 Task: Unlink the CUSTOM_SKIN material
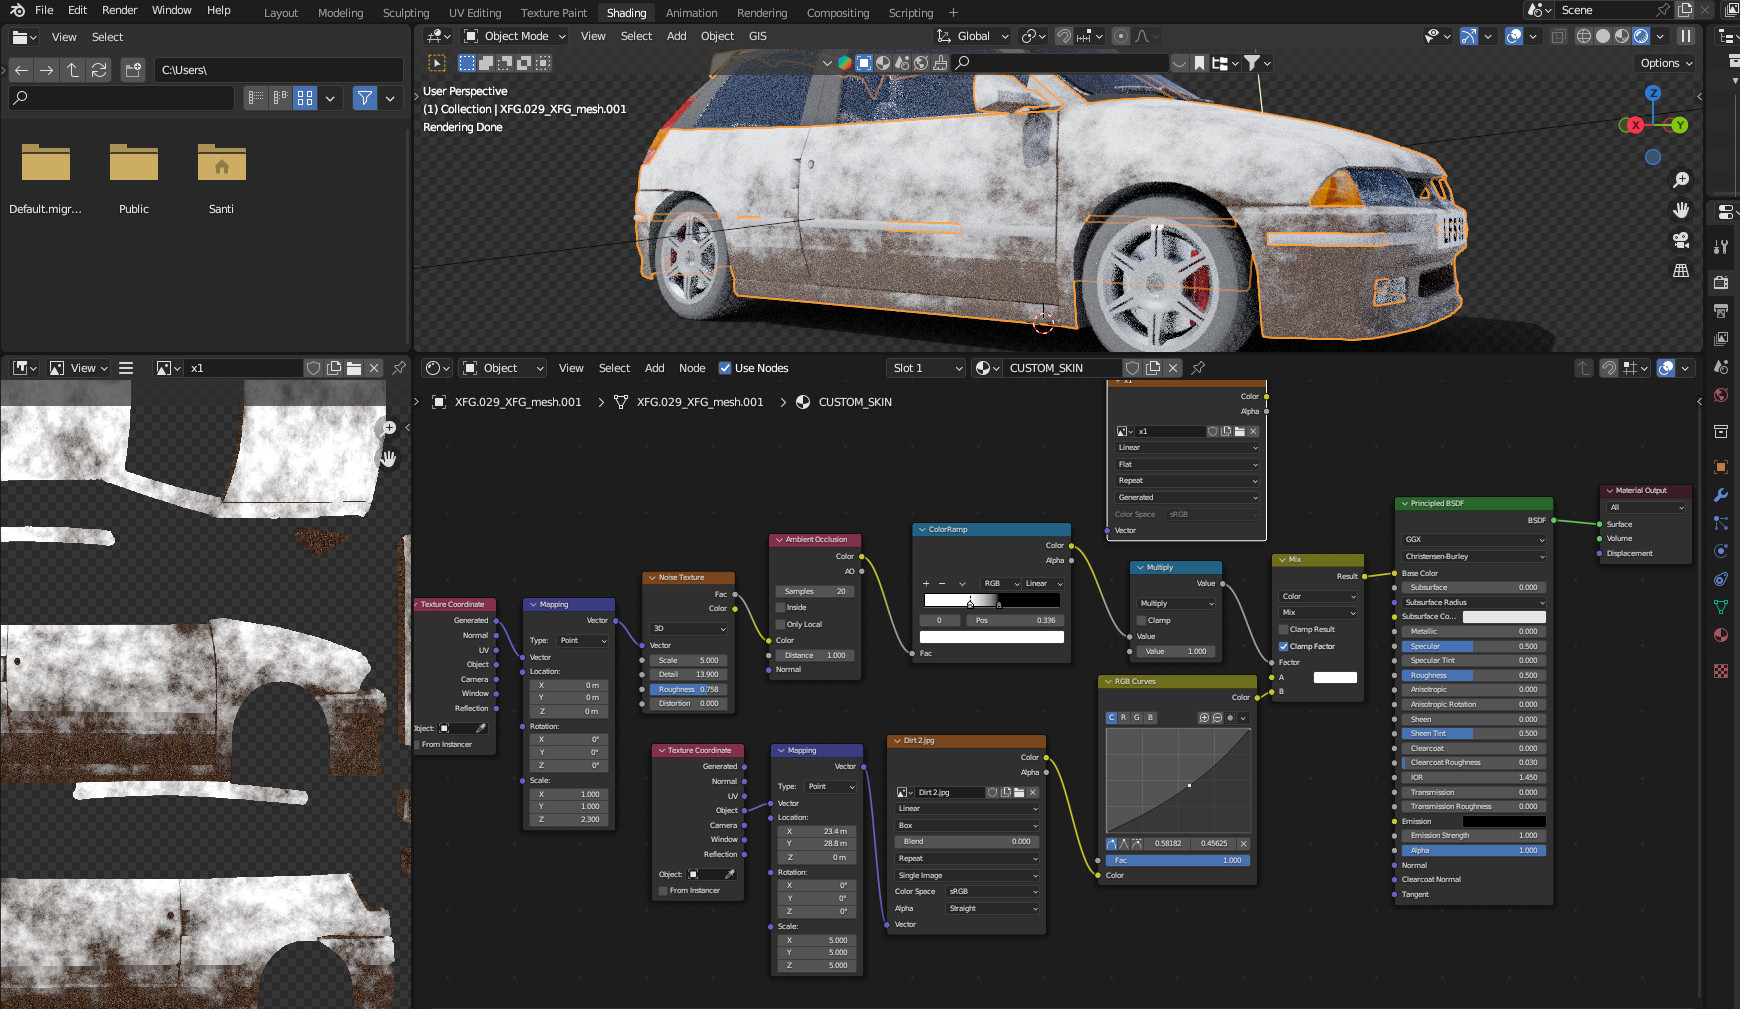[x=1174, y=368]
